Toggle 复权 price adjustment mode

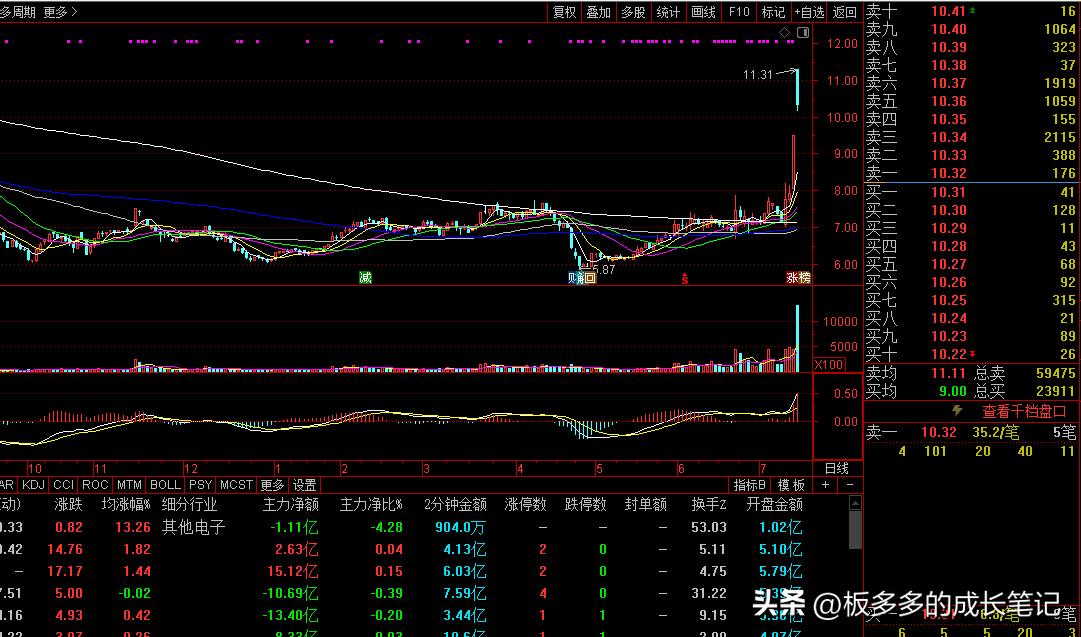(x=565, y=12)
